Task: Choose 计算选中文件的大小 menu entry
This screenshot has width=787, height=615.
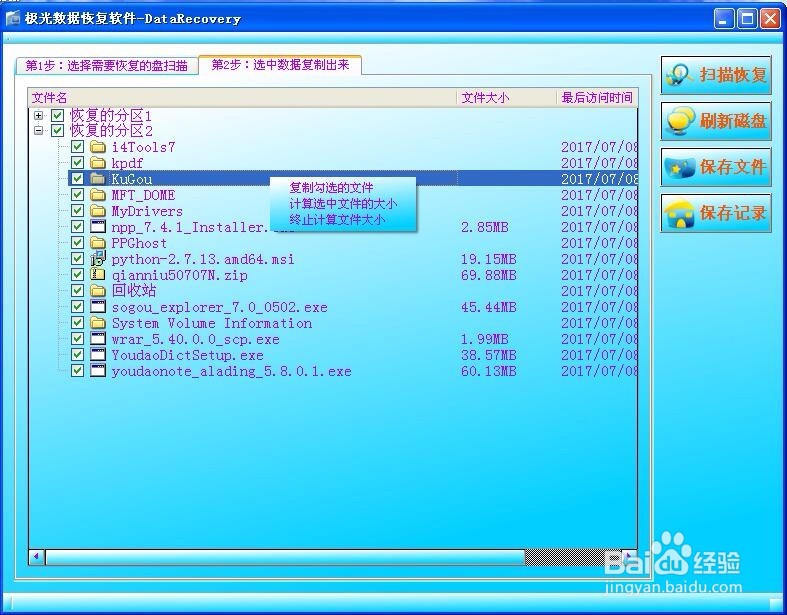Action: [x=343, y=204]
